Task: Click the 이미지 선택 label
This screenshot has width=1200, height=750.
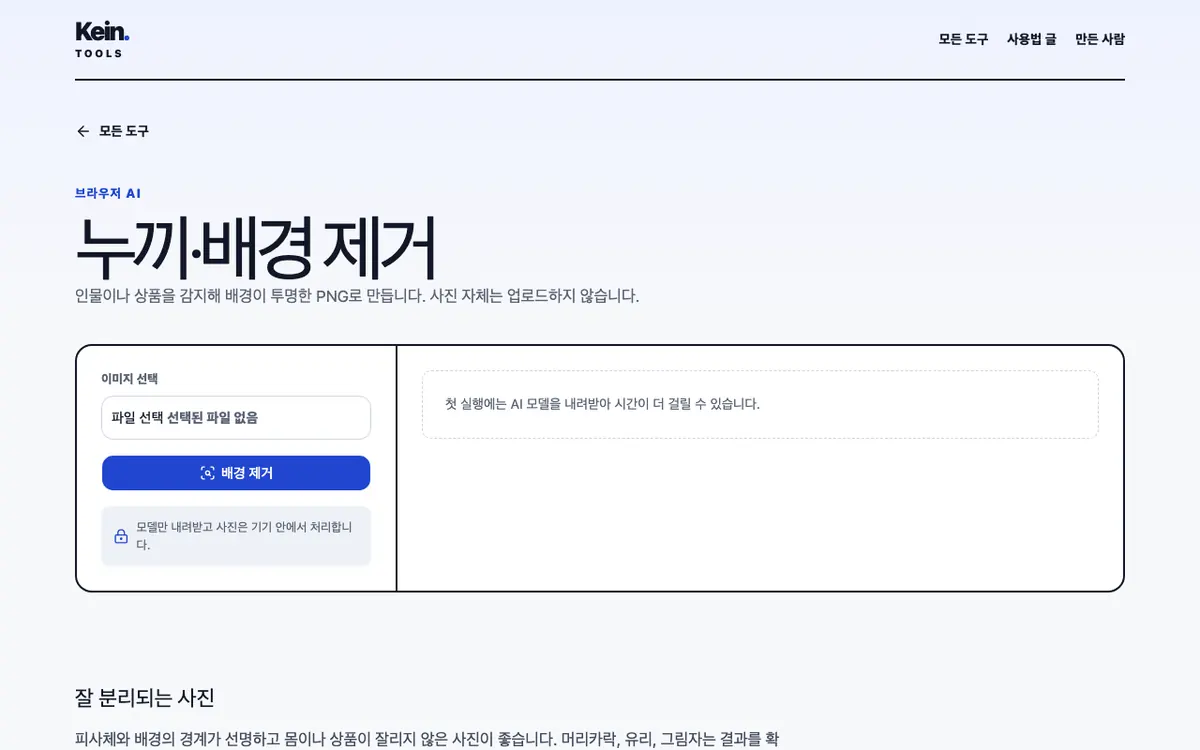Action: (130, 379)
